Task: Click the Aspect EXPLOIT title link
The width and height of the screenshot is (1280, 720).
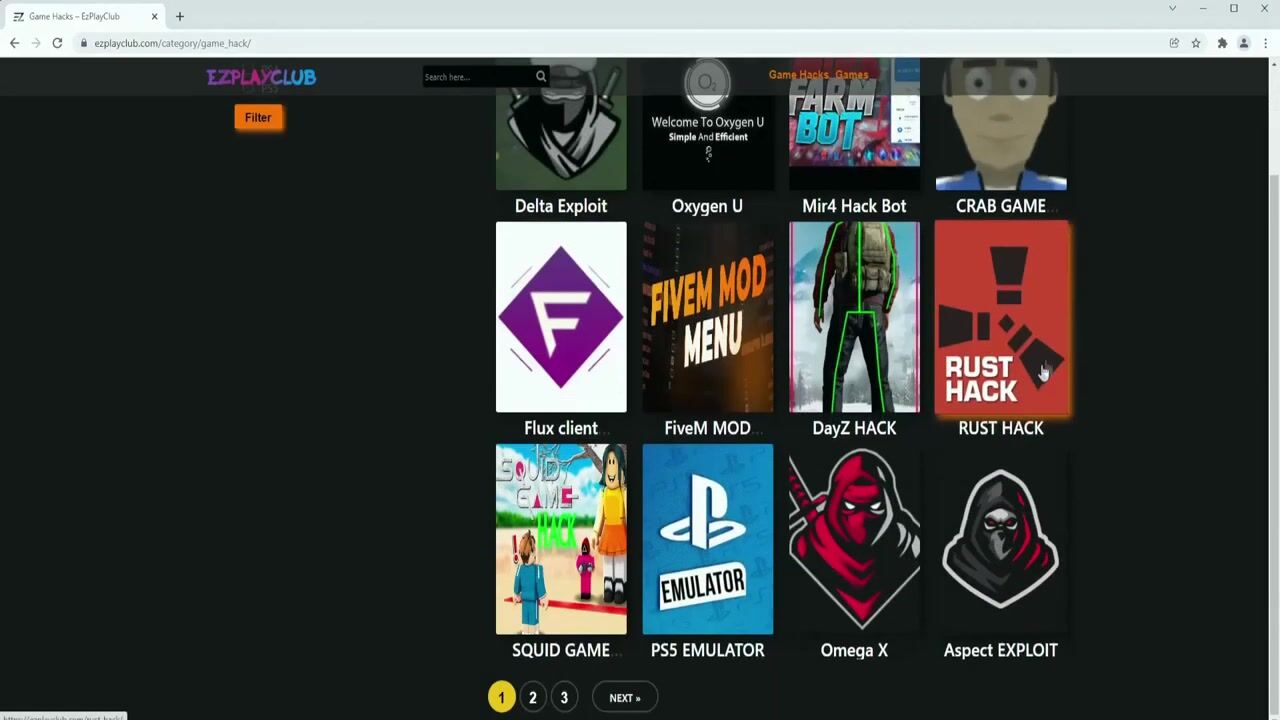Action: click(x=1001, y=650)
